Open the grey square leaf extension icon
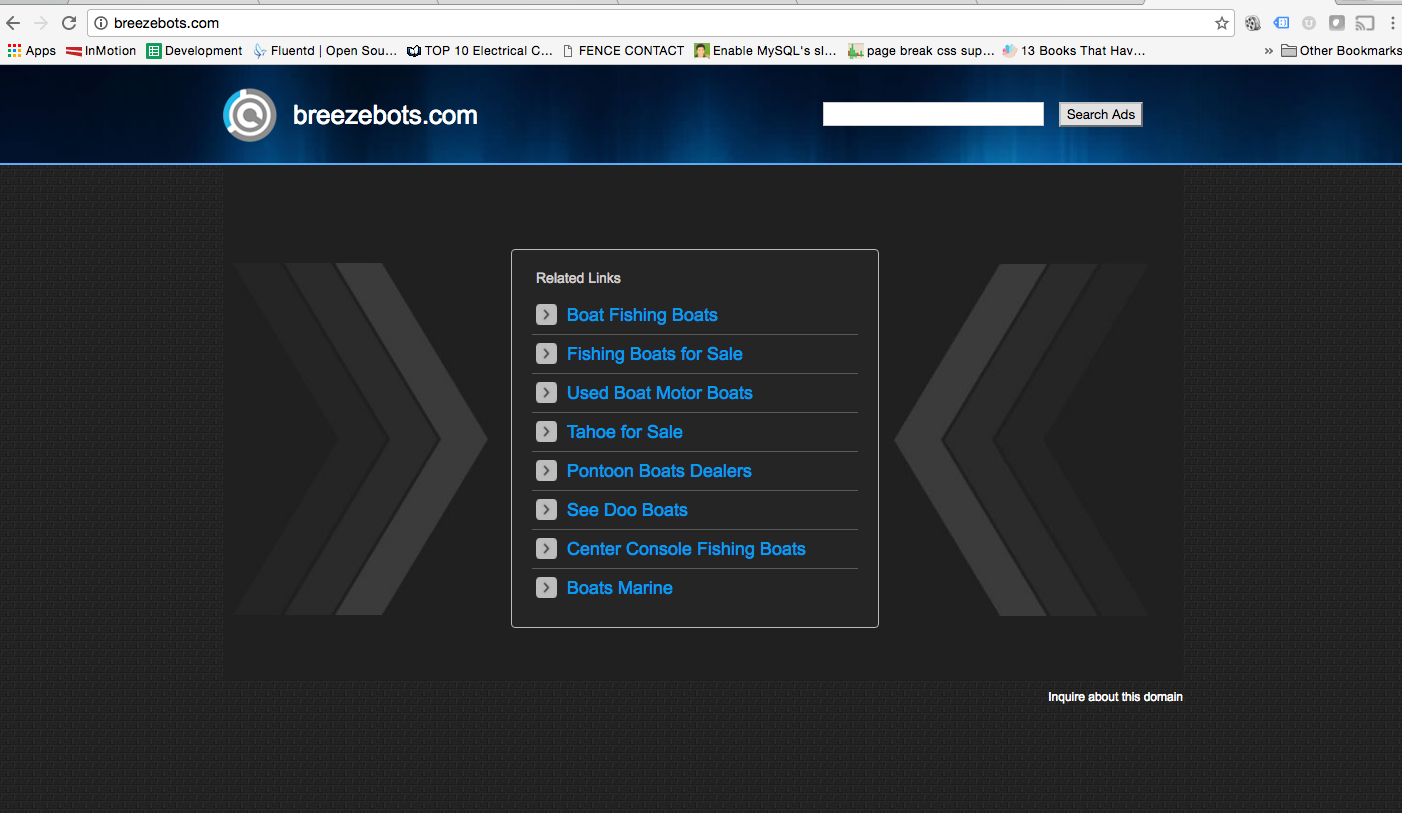This screenshot has height=813, width=1402. click(x=1337, y=23)
